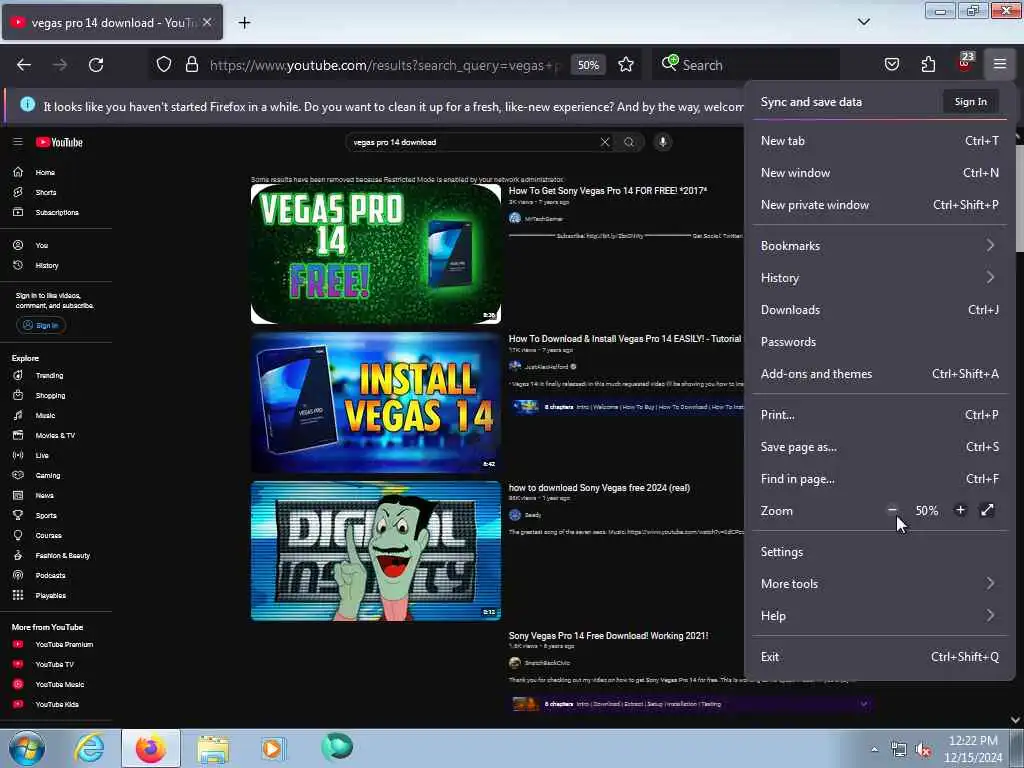Open Firefox Settings menu item
This screenshot has height=768, width=1024.
(879, 551)
